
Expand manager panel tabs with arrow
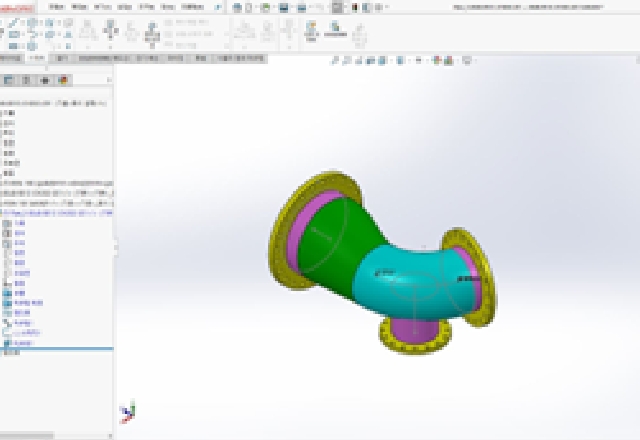click(109, 80)
